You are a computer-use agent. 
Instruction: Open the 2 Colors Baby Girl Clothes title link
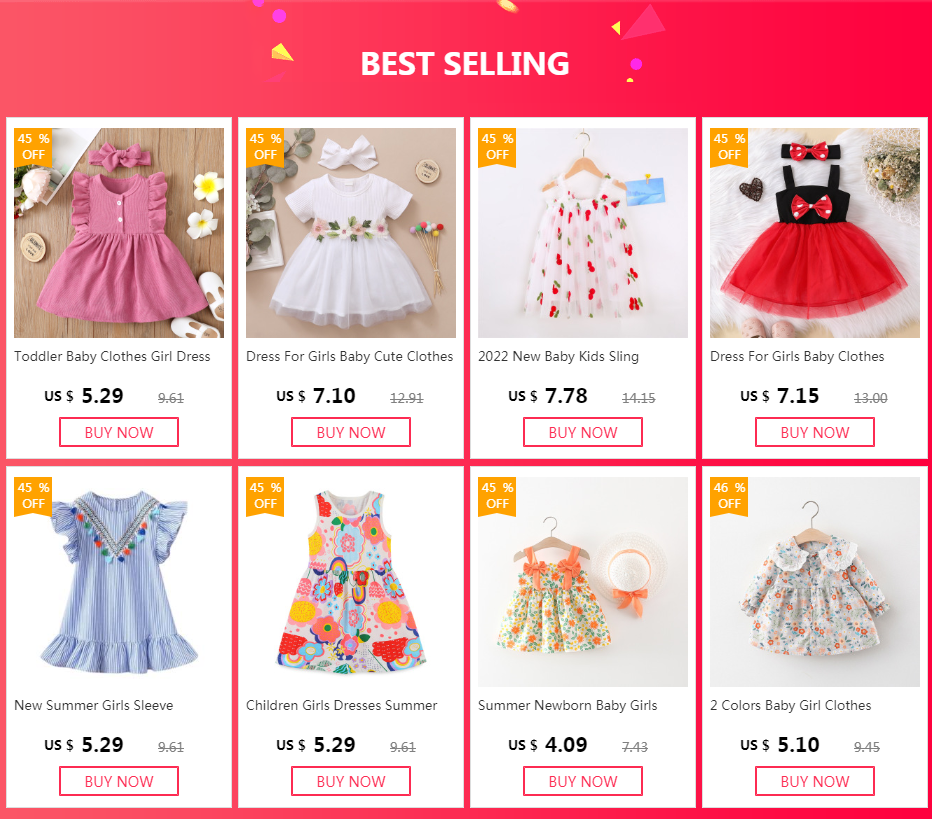[791, 705]
